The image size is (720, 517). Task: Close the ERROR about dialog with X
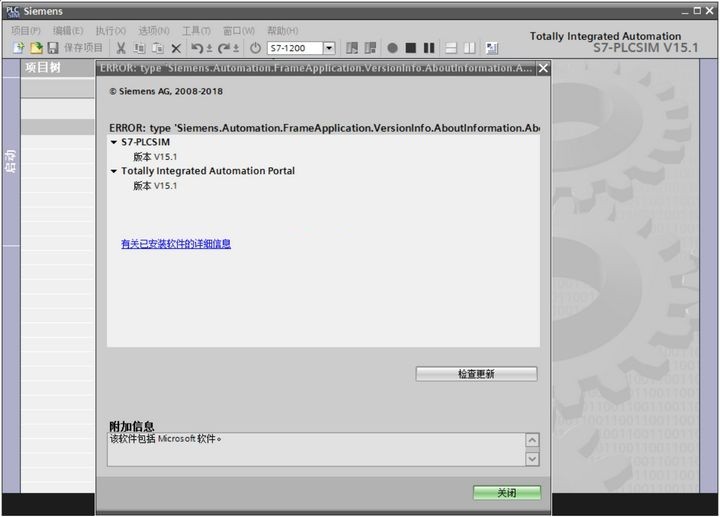[543, 68]
